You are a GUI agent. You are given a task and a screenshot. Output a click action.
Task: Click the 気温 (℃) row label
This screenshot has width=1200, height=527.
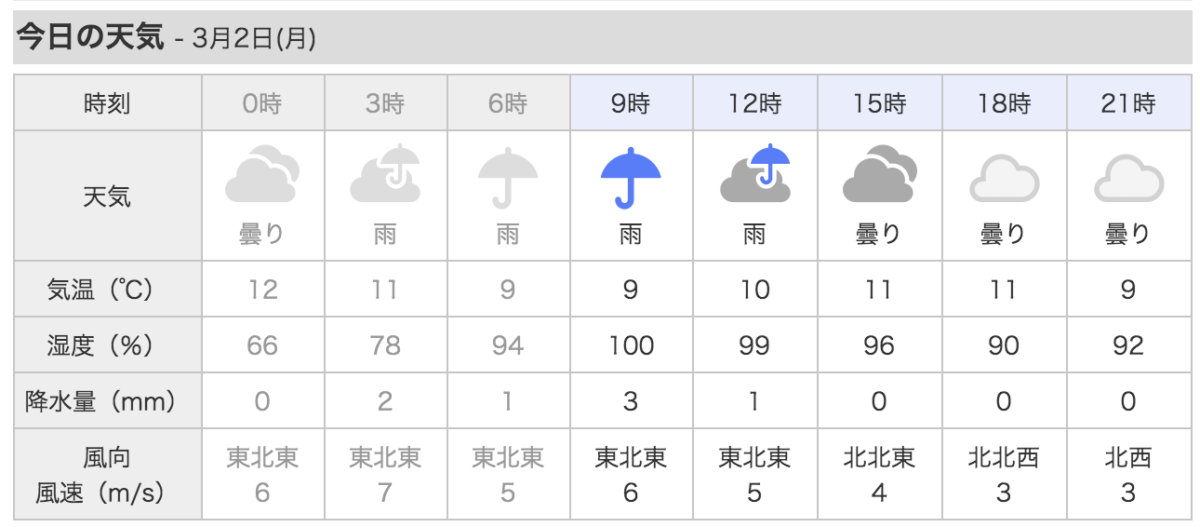pos(100,290)
